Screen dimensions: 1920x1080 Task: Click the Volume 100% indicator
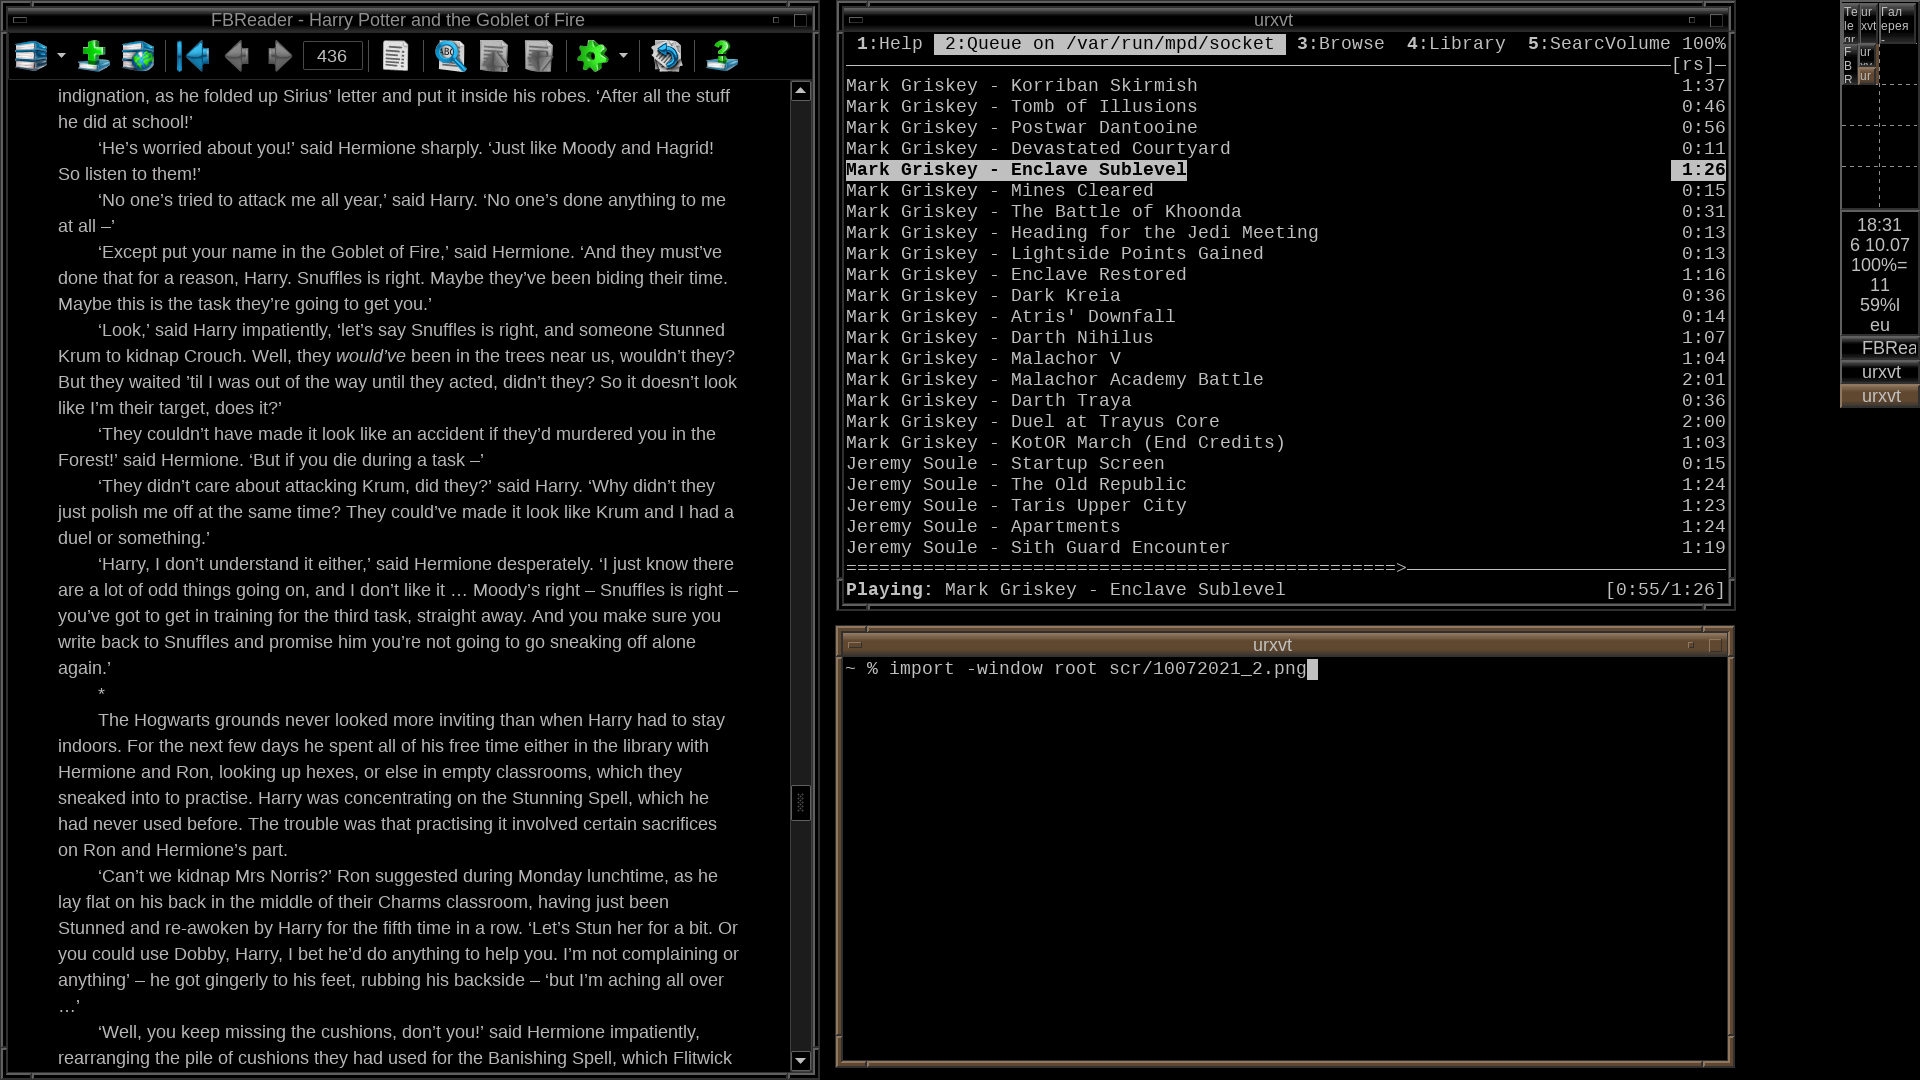1665,44
